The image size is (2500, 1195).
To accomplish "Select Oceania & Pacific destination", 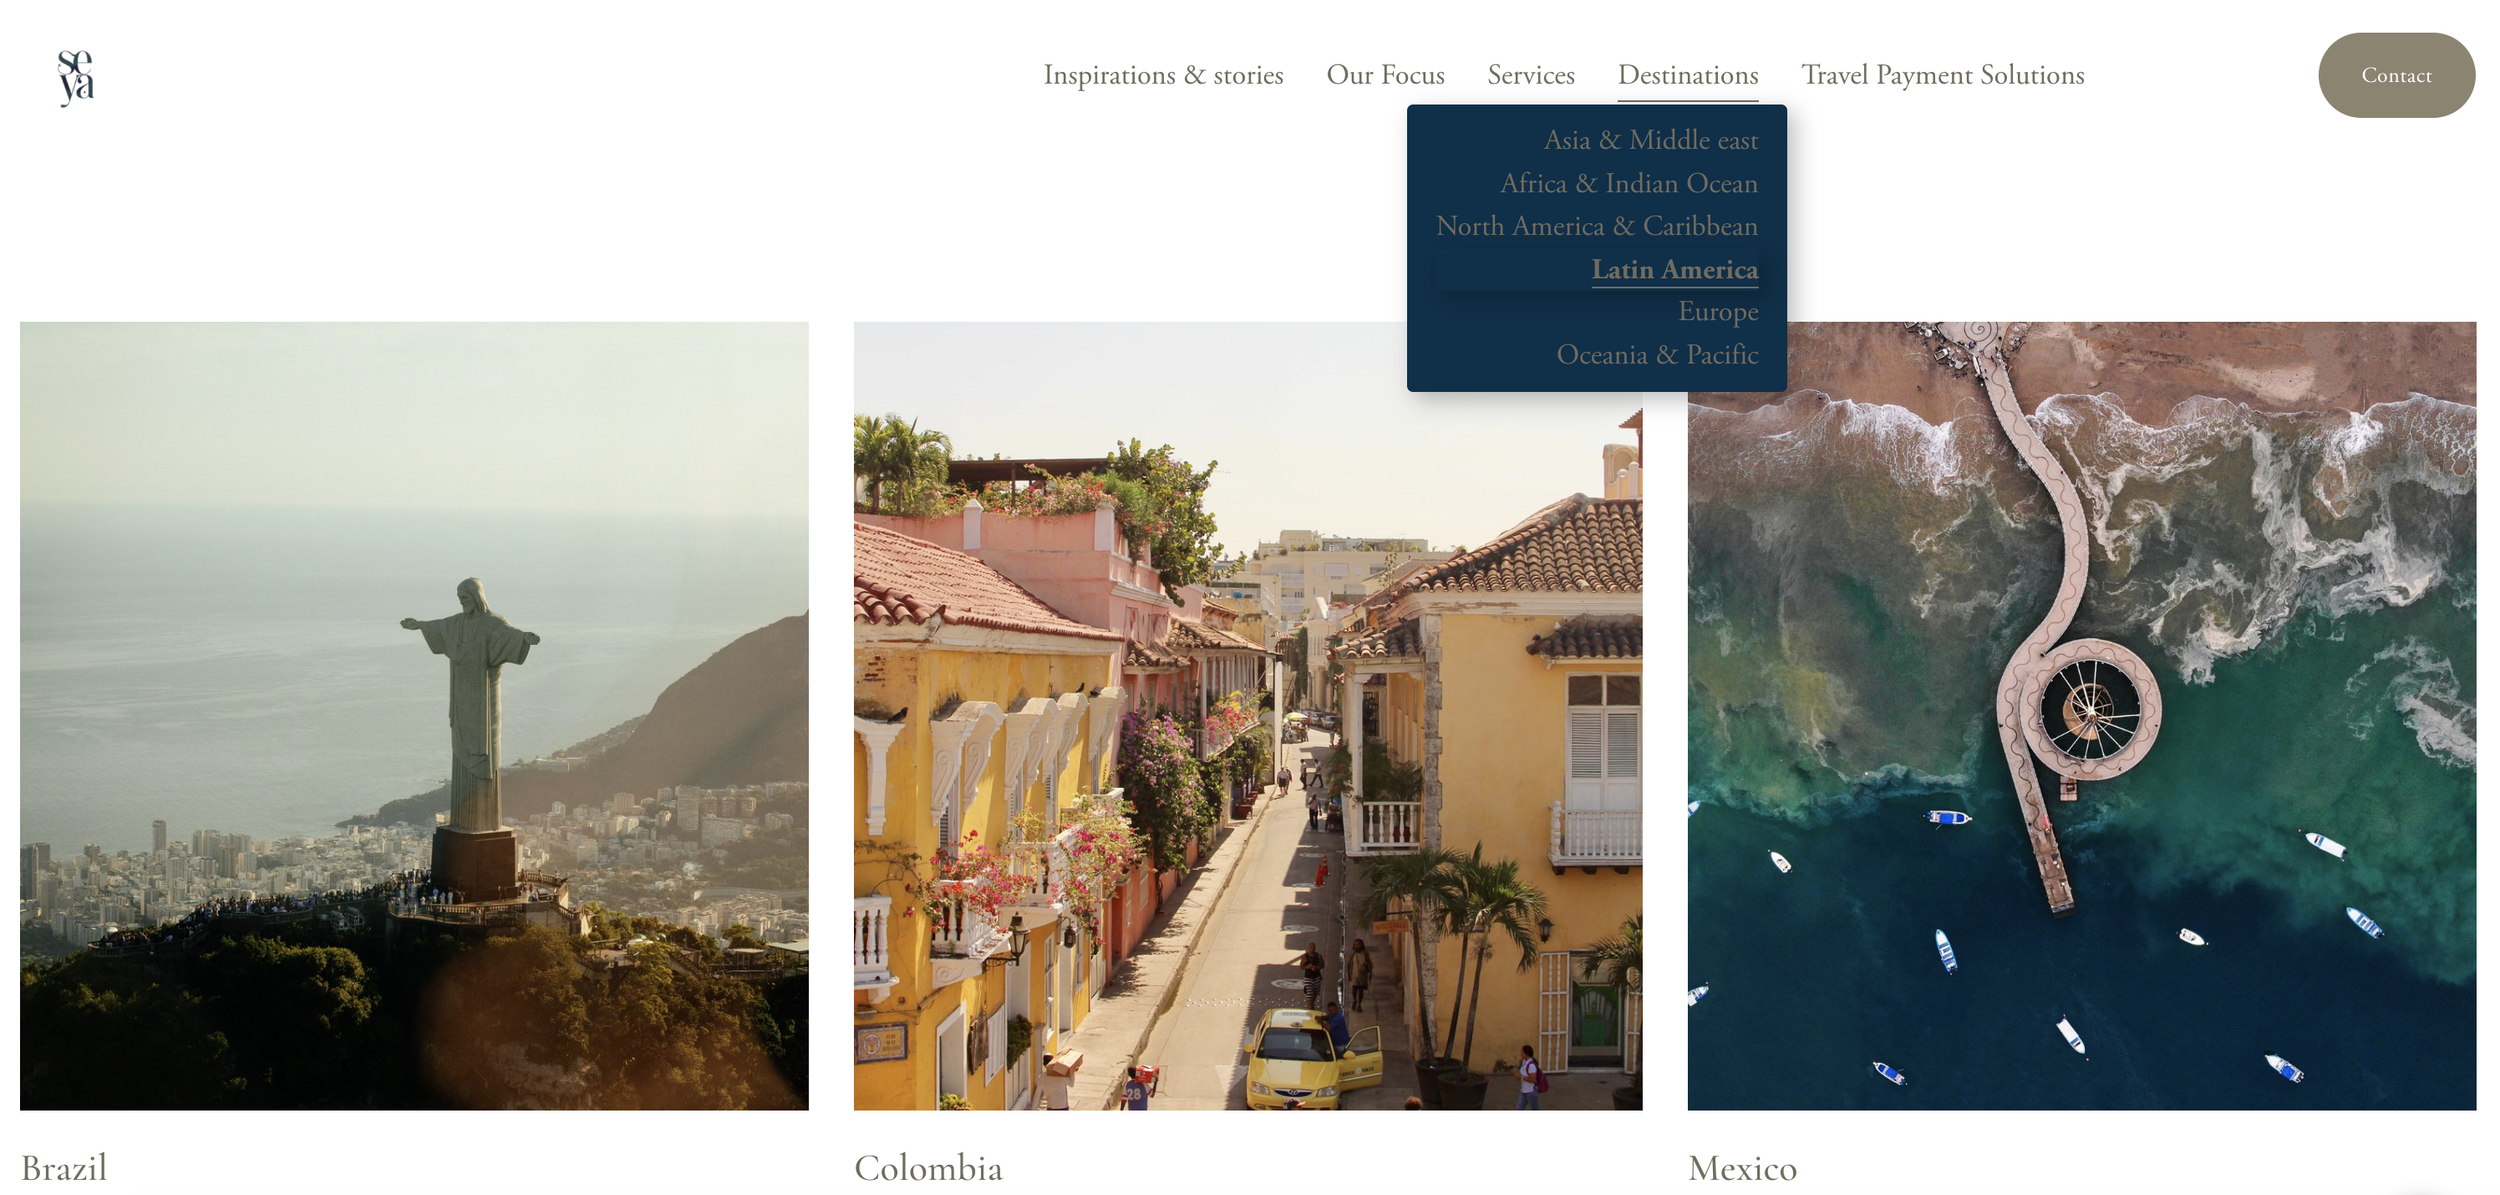I will click(1656, 355).
